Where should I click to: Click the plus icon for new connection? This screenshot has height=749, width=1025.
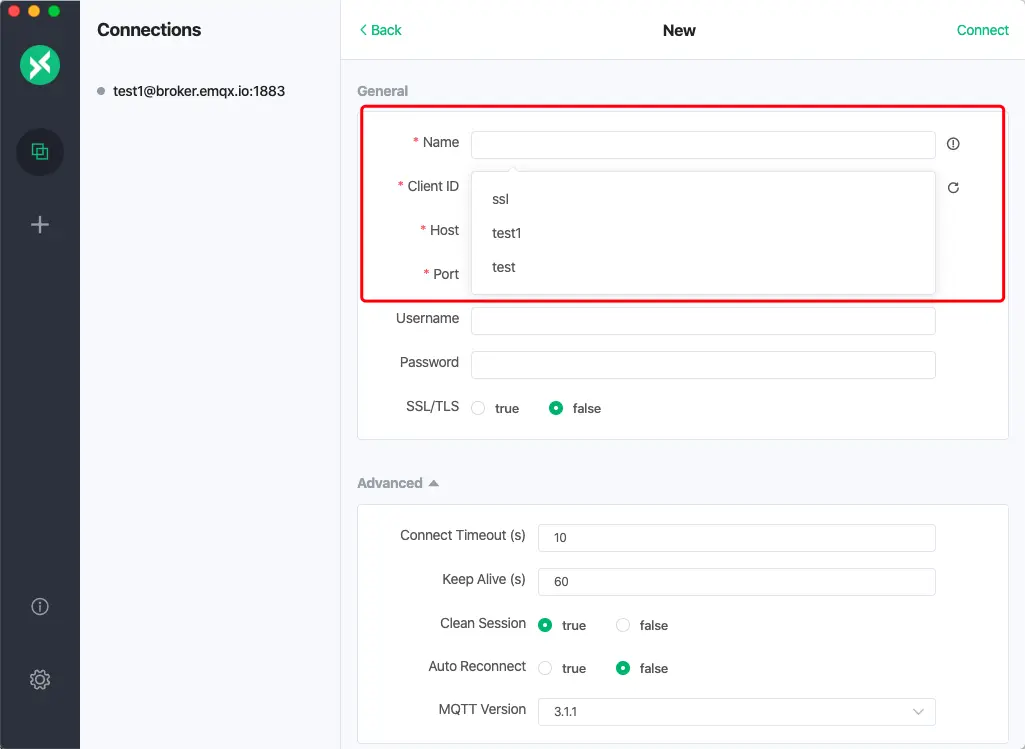coord(40,225)
